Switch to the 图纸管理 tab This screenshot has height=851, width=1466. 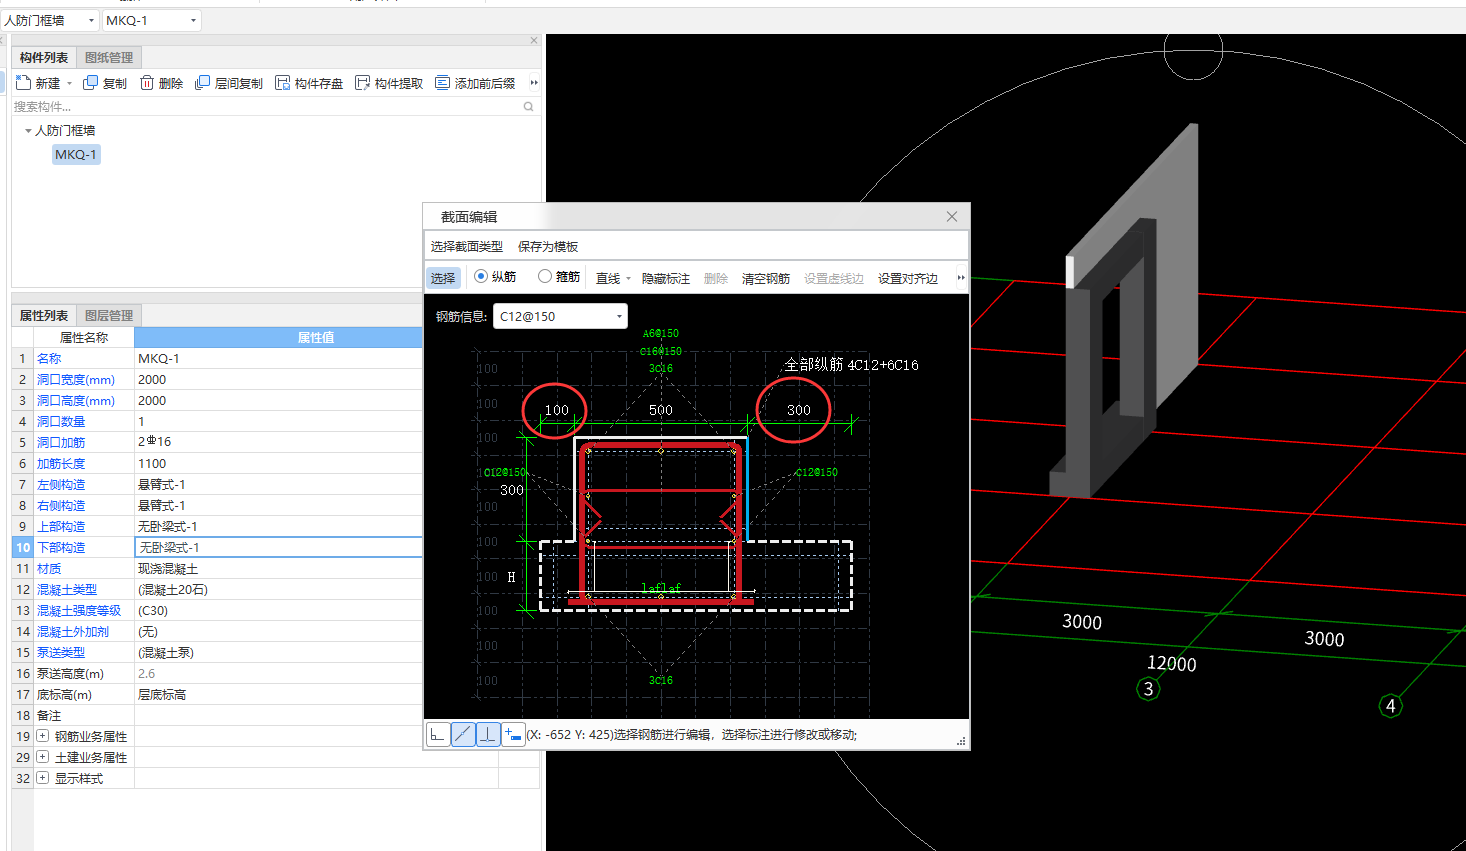108,58
